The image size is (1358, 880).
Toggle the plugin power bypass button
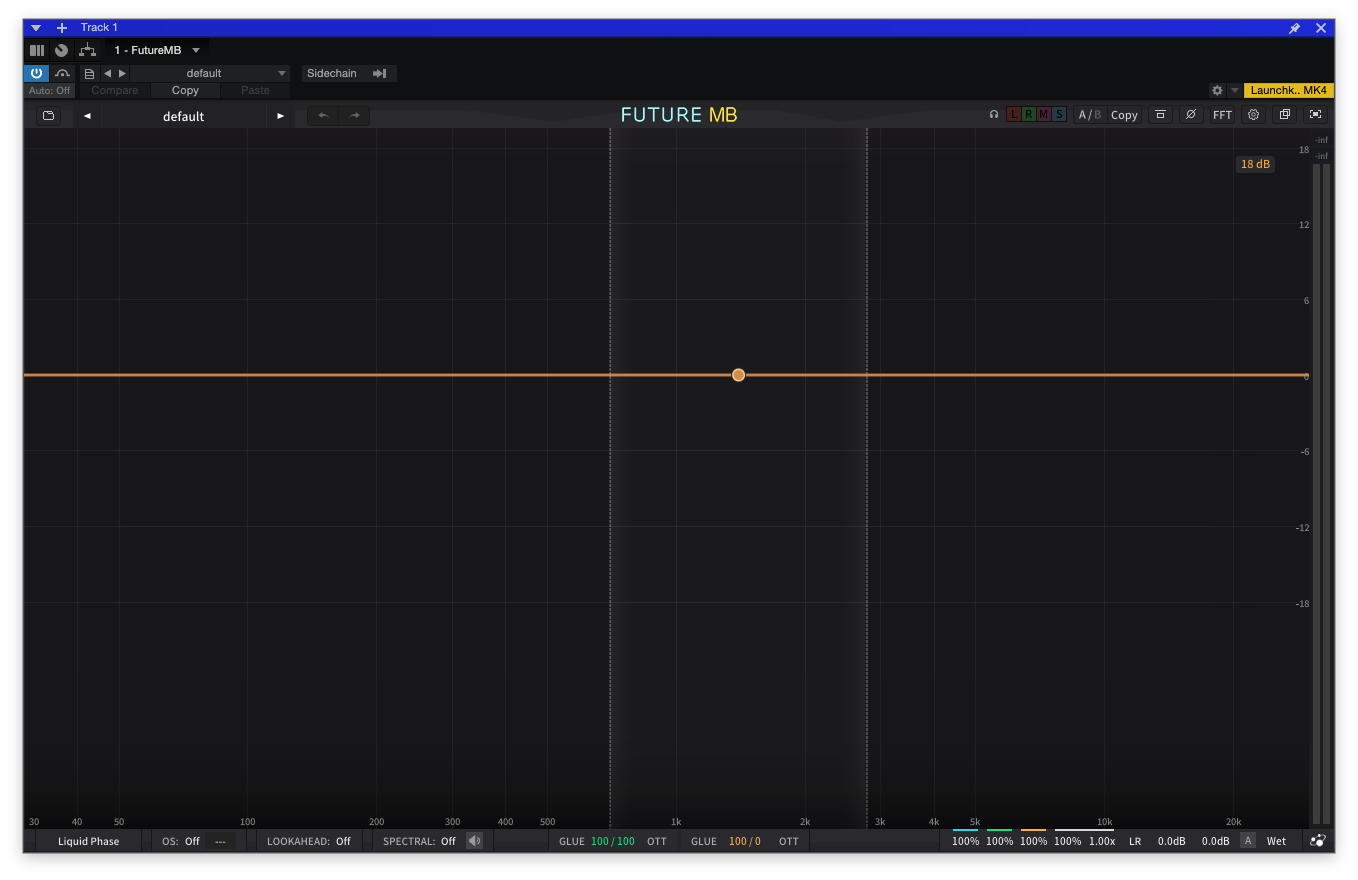(x=36, y=73)
